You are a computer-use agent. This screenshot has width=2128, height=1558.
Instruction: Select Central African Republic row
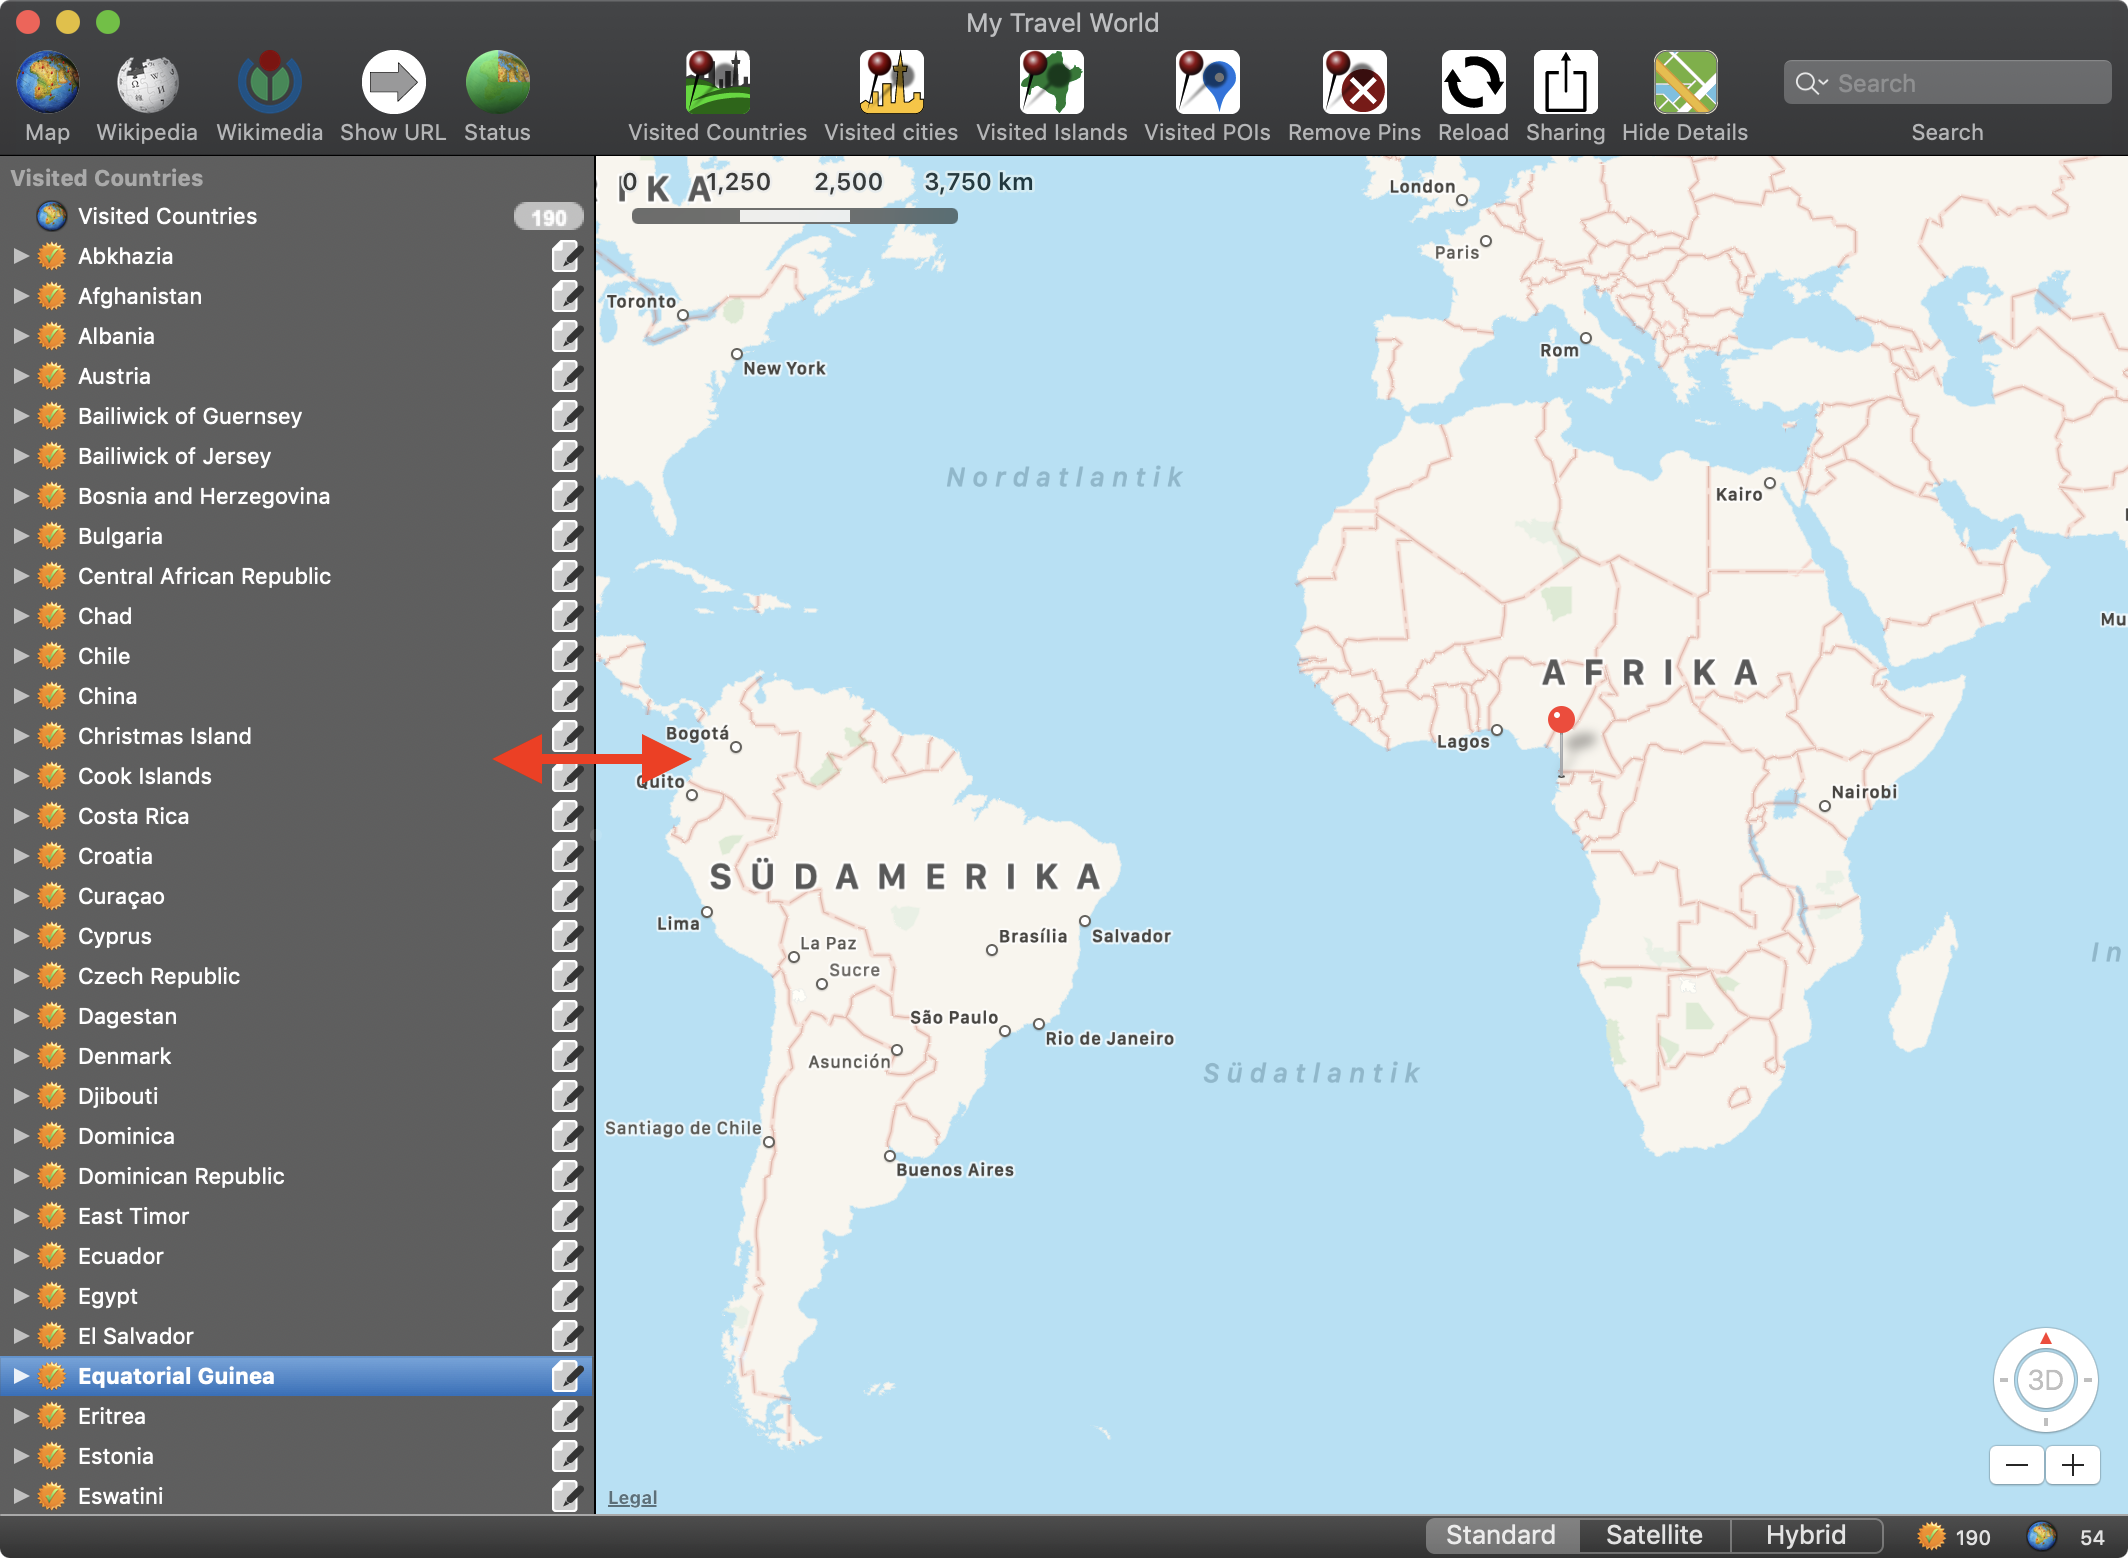[x=297, y=576]
